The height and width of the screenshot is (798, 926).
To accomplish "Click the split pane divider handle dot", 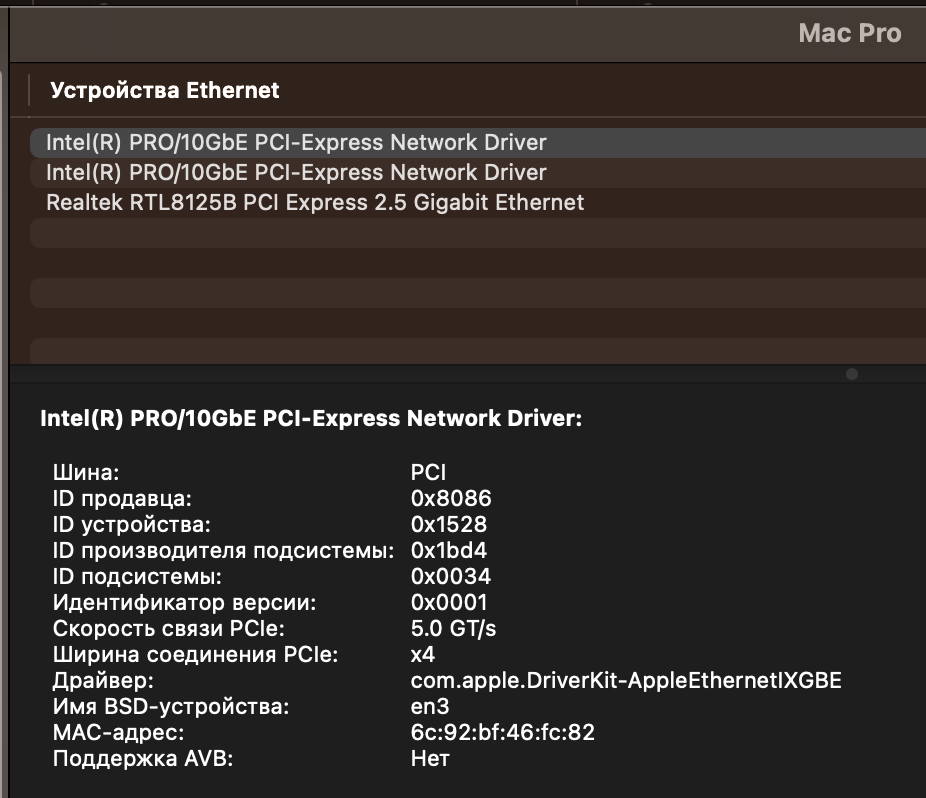I will pos(852,374).
